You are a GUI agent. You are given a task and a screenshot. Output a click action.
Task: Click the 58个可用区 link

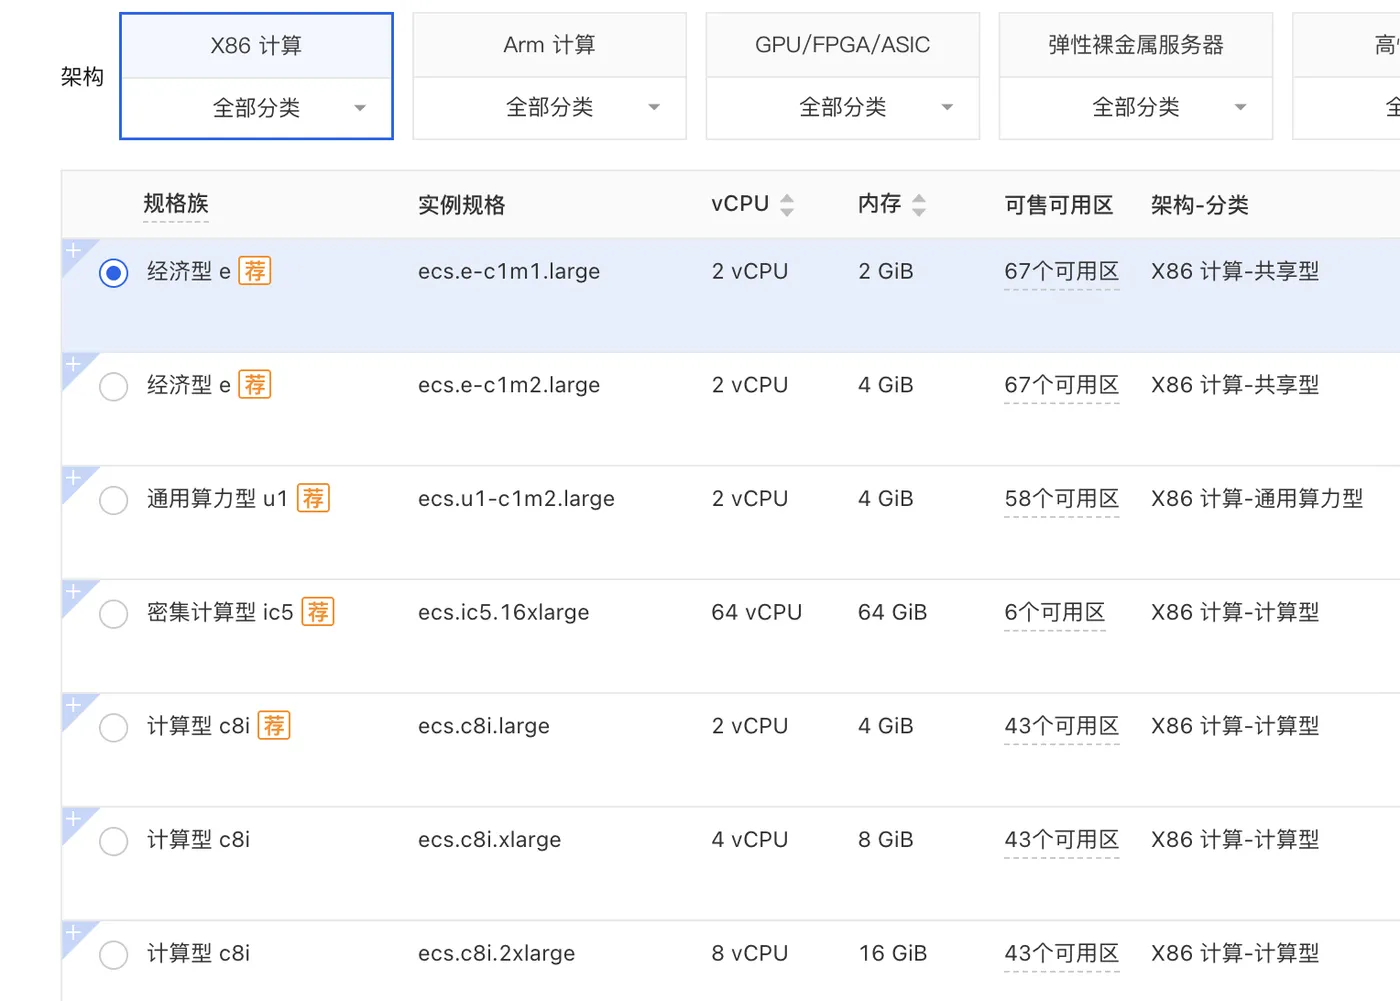1061,499
